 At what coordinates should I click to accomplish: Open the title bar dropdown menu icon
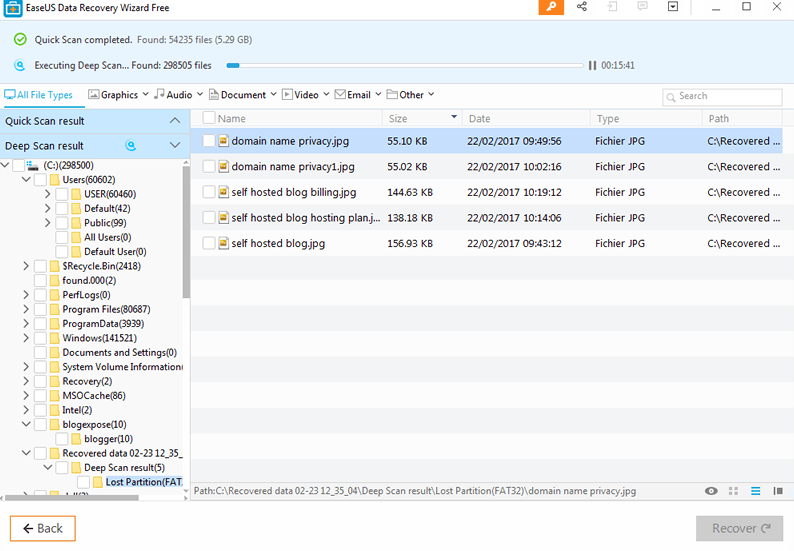[673, 7]
